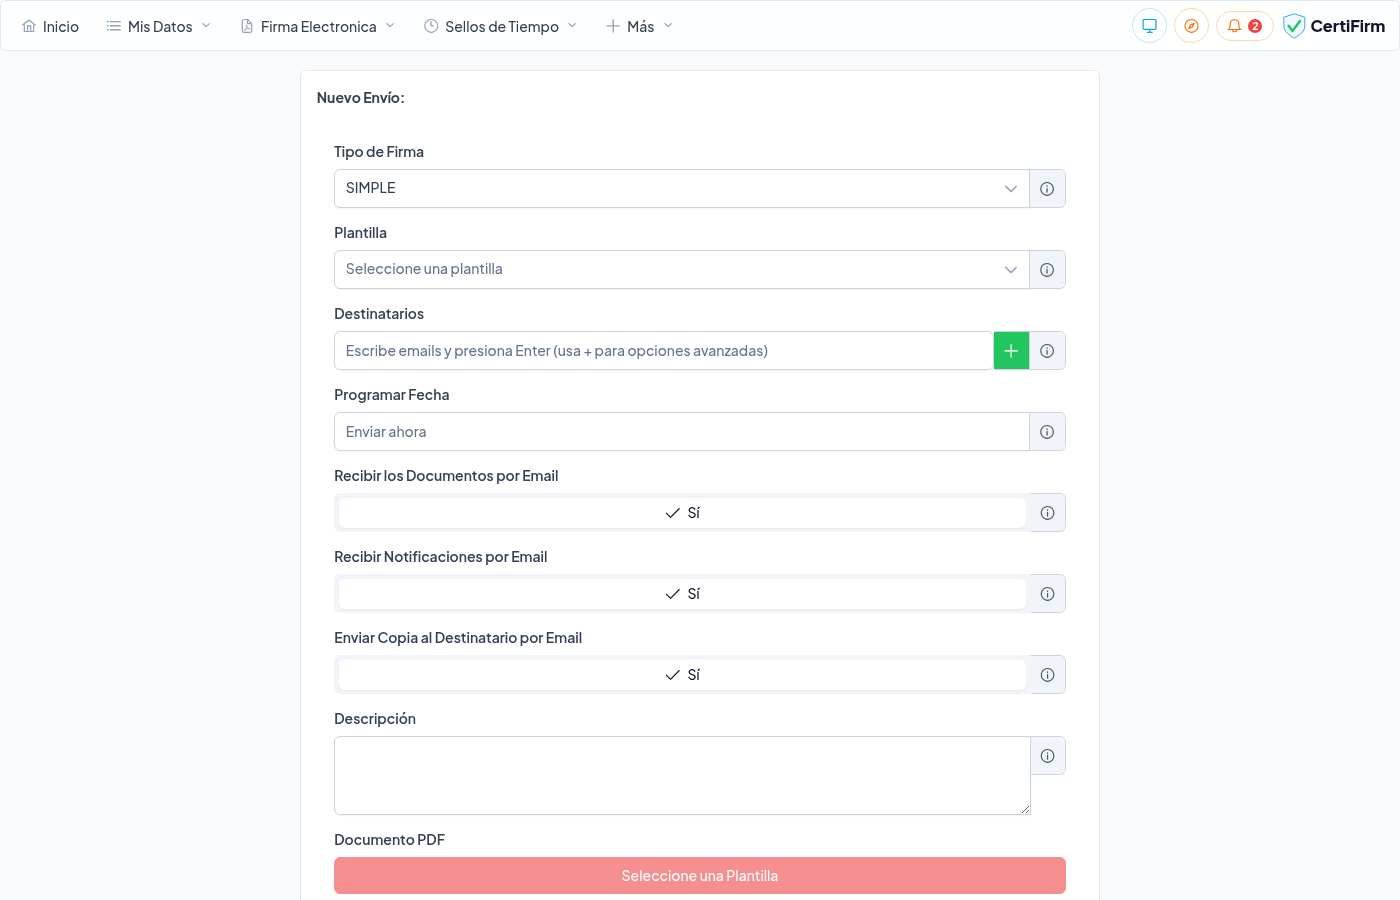Open the Sellos de Tiempo menu
Viewport: 1400px width, 900px height.
coord(501,27)
